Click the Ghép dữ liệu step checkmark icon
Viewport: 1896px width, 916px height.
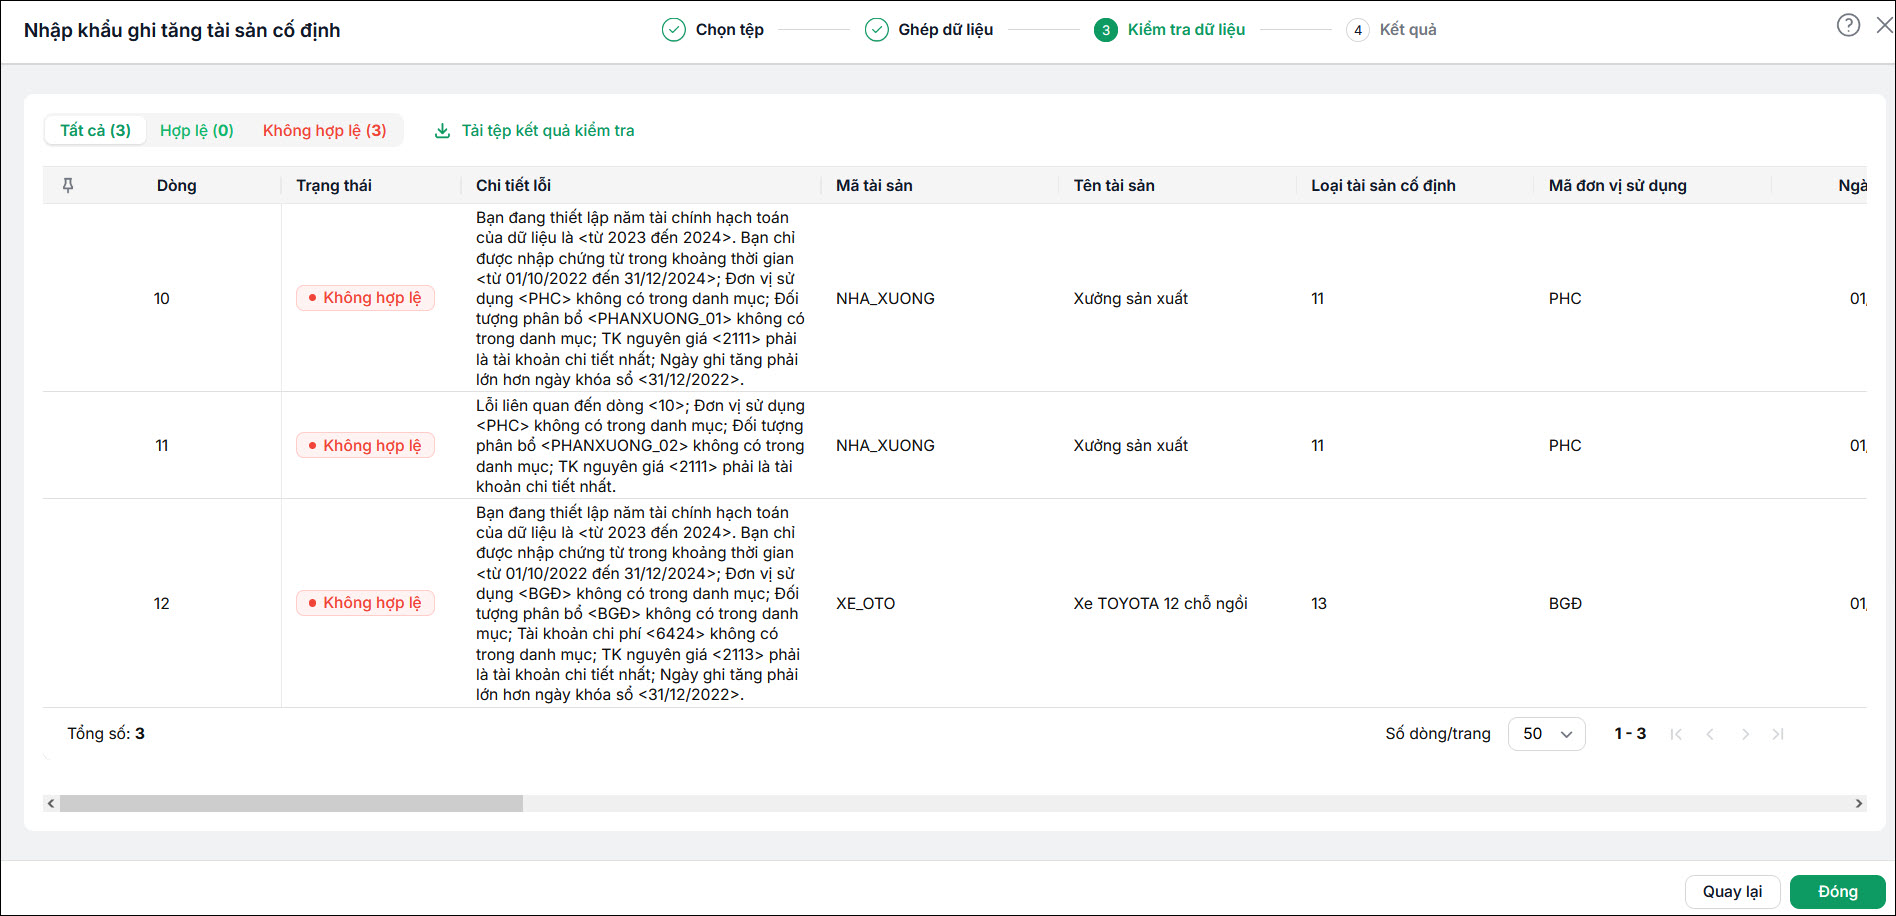click(x=877, y=30)
